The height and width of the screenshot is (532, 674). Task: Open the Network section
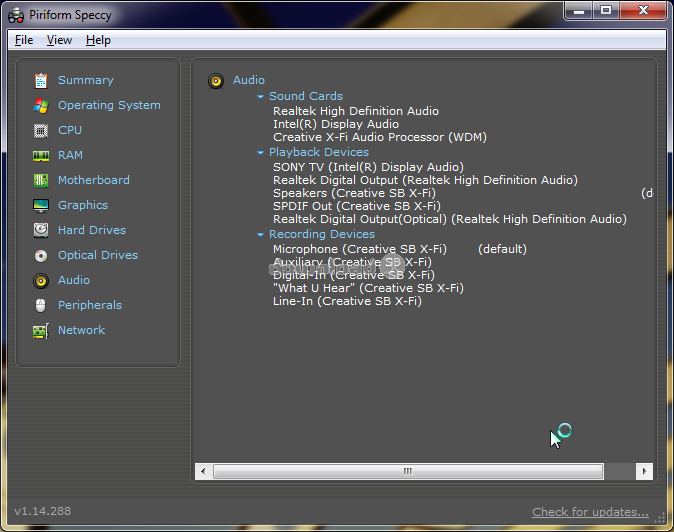pyautogui.click(x=81, y=330)
